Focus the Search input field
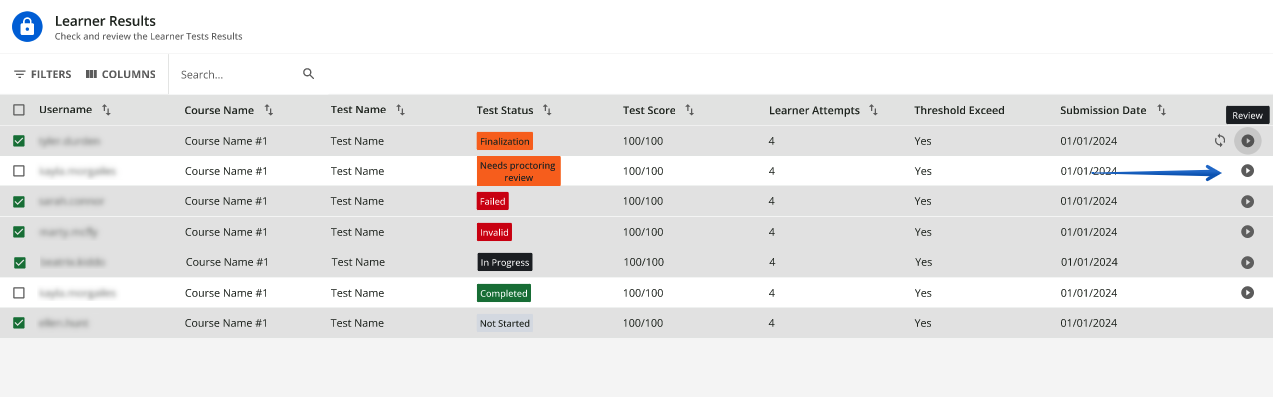 coord(238,74)
